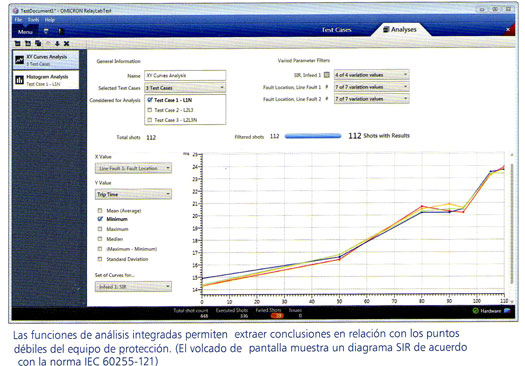Screen dimensions: 525x366
Task: Open the File menu
Action: [x=18, y=20]
